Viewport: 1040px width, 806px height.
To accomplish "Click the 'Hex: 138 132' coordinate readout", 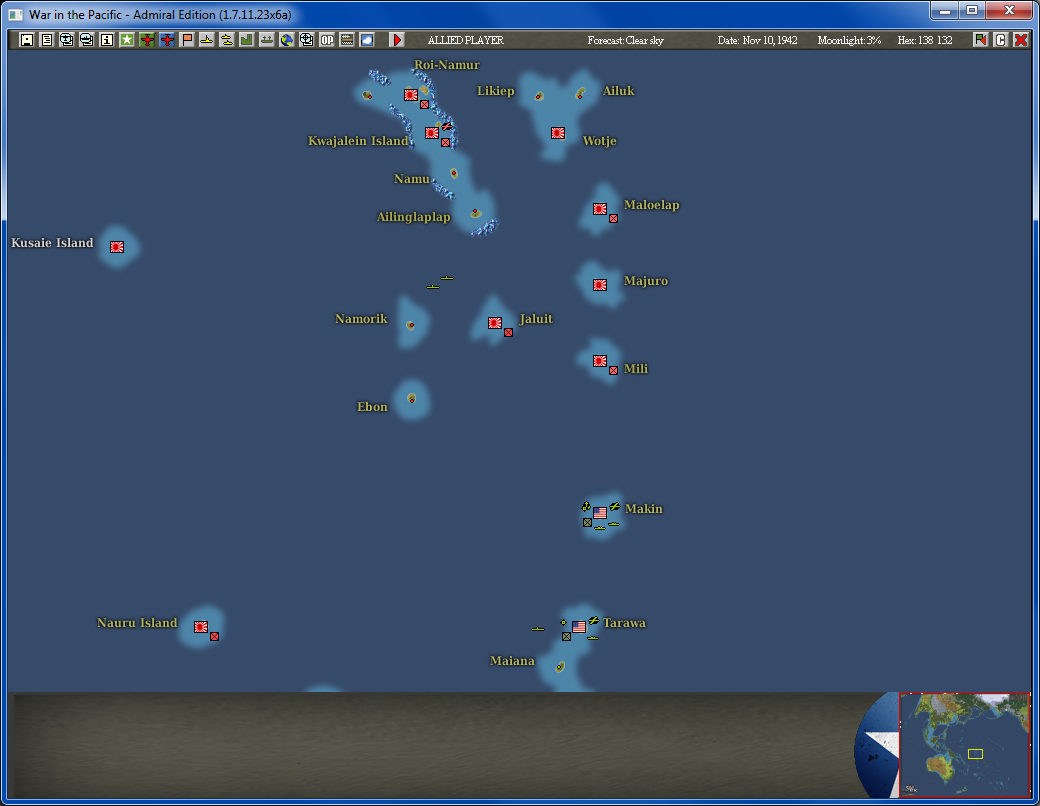I will 925,40.
